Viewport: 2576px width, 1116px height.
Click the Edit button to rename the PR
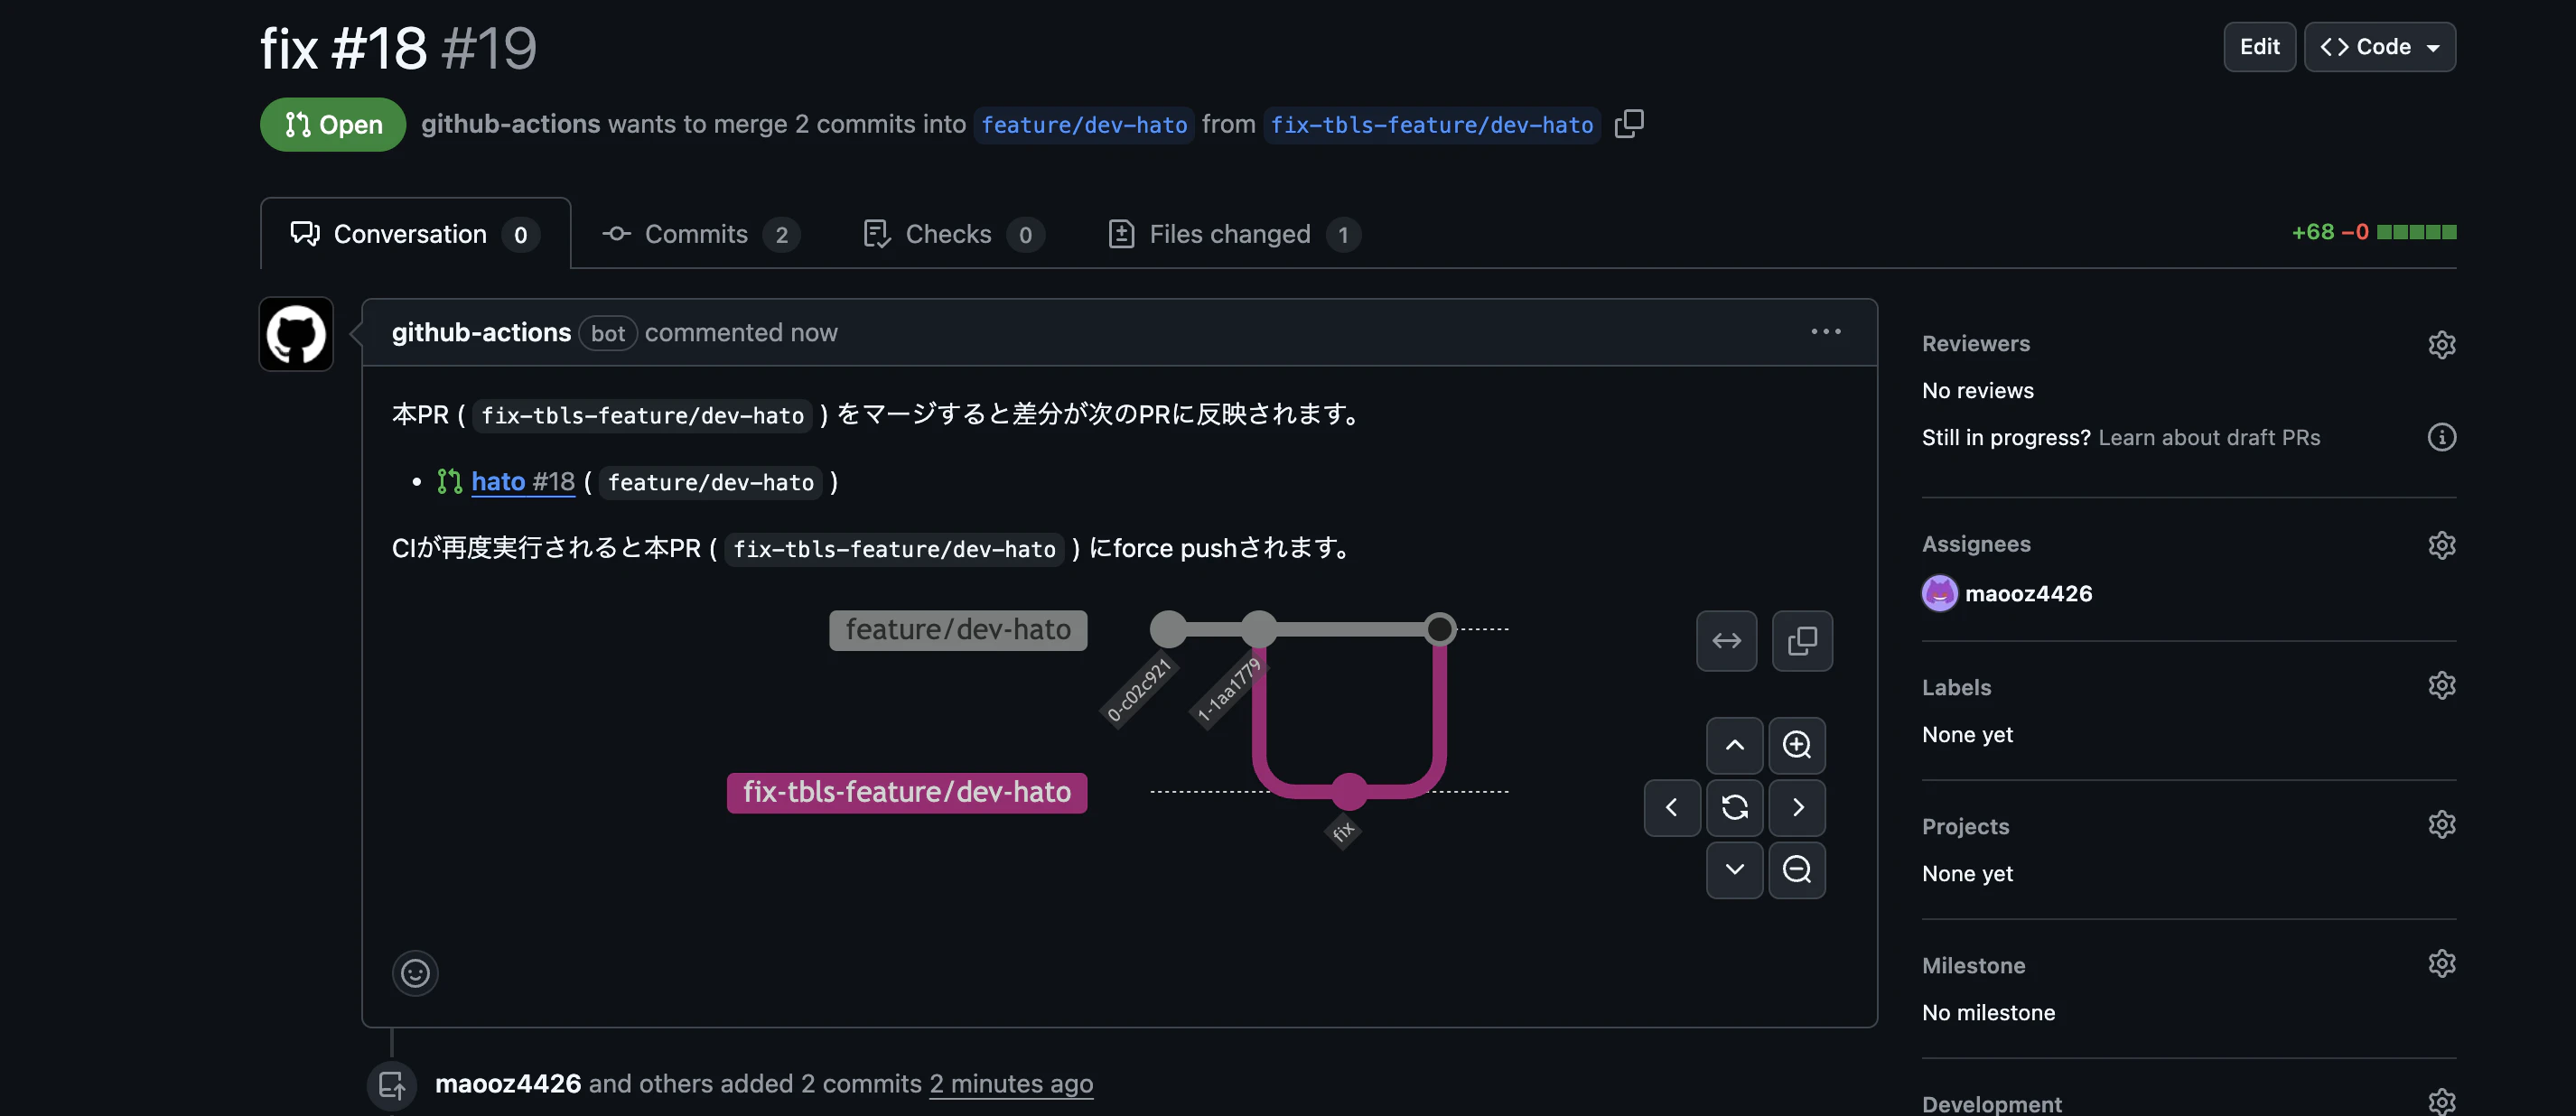[x=2260, y=46]
